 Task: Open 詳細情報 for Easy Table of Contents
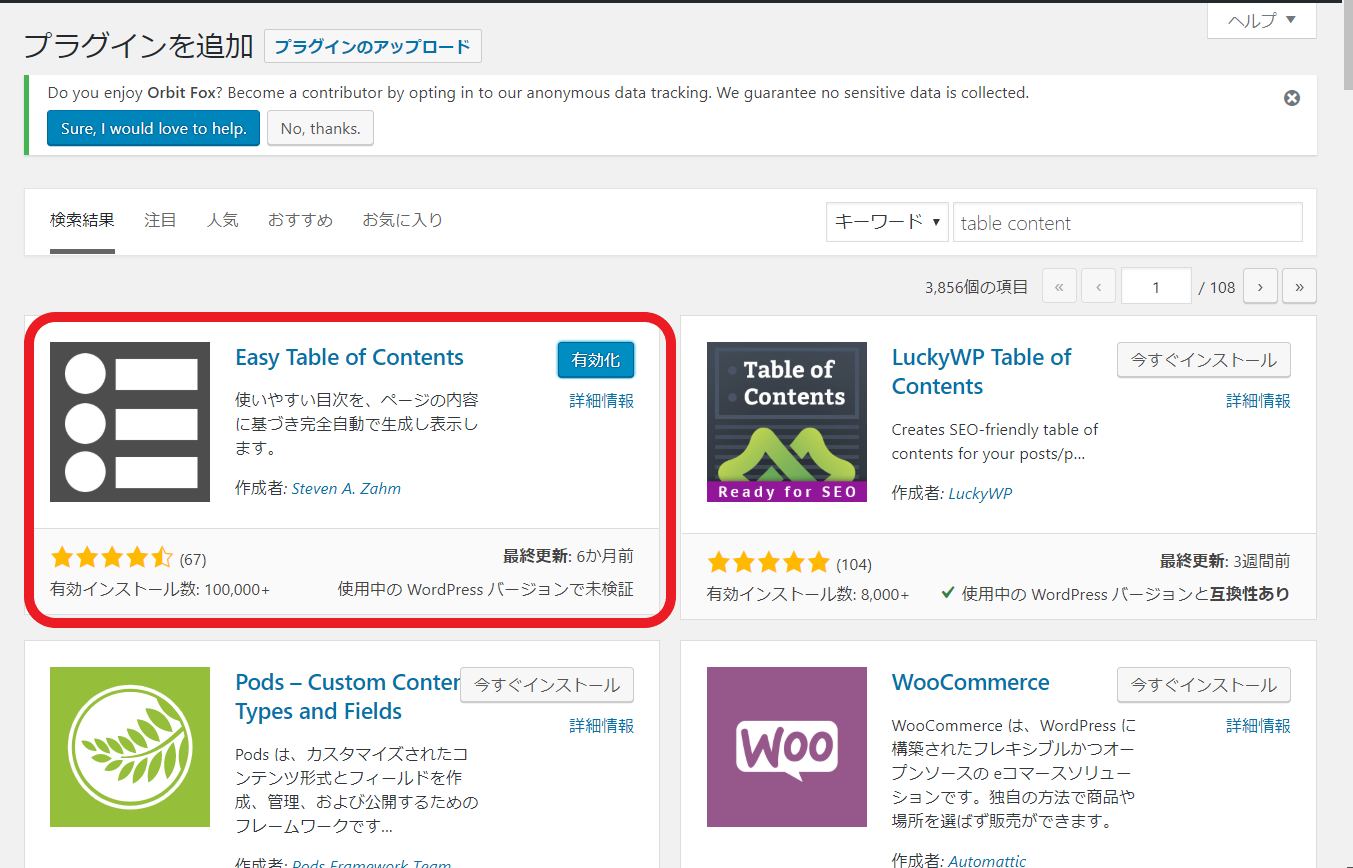point(601,401)
